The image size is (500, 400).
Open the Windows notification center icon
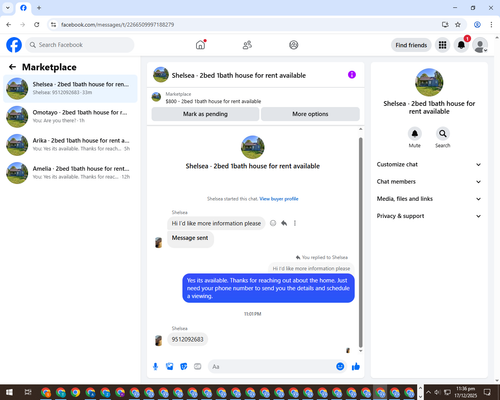click(487, 392)
